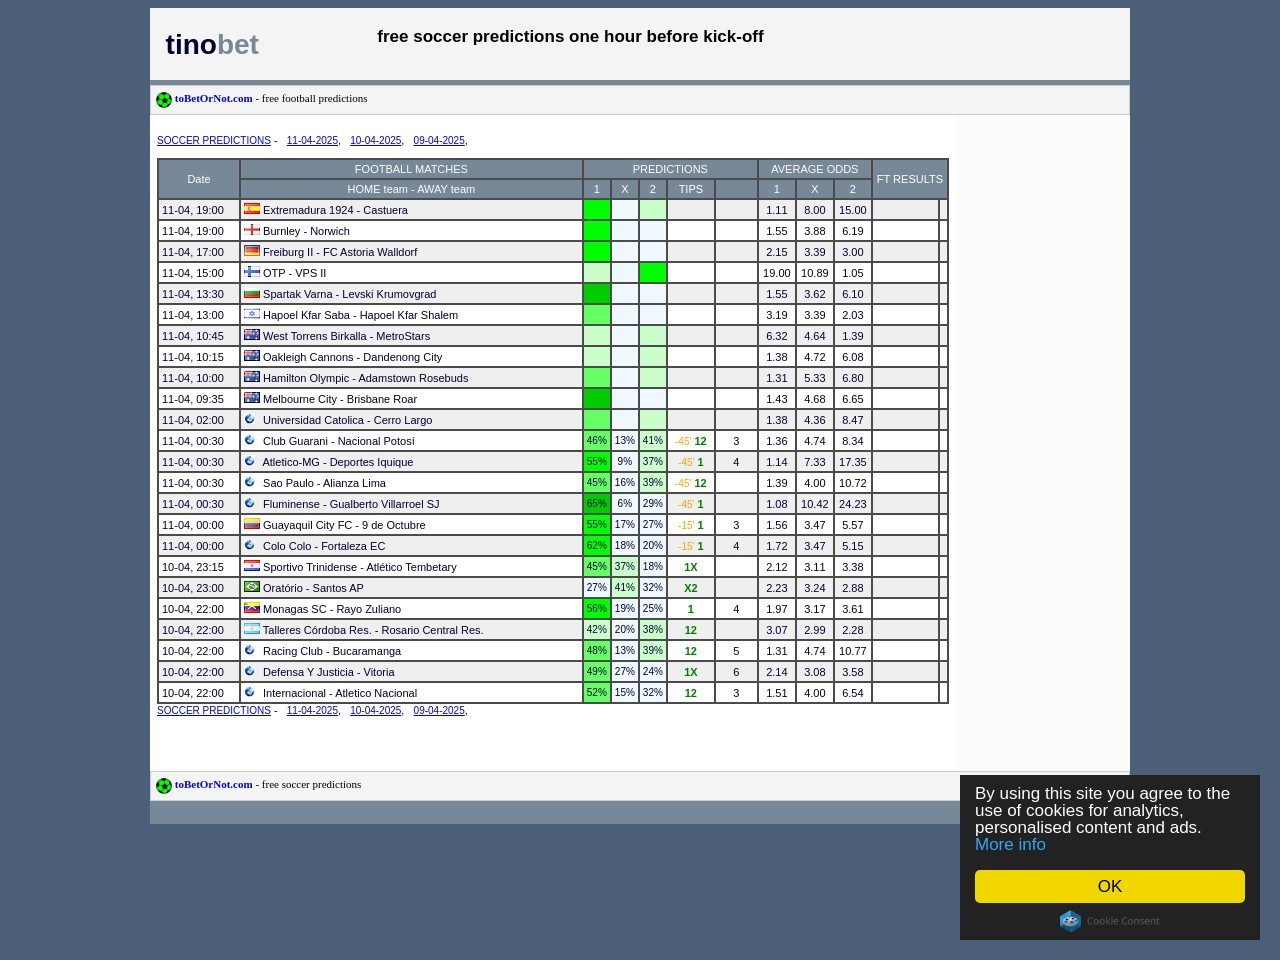Screen dimensions: 1280x960
Task: Click the Extremadura 1924 - Castuera match name
Action: point(335,210)
